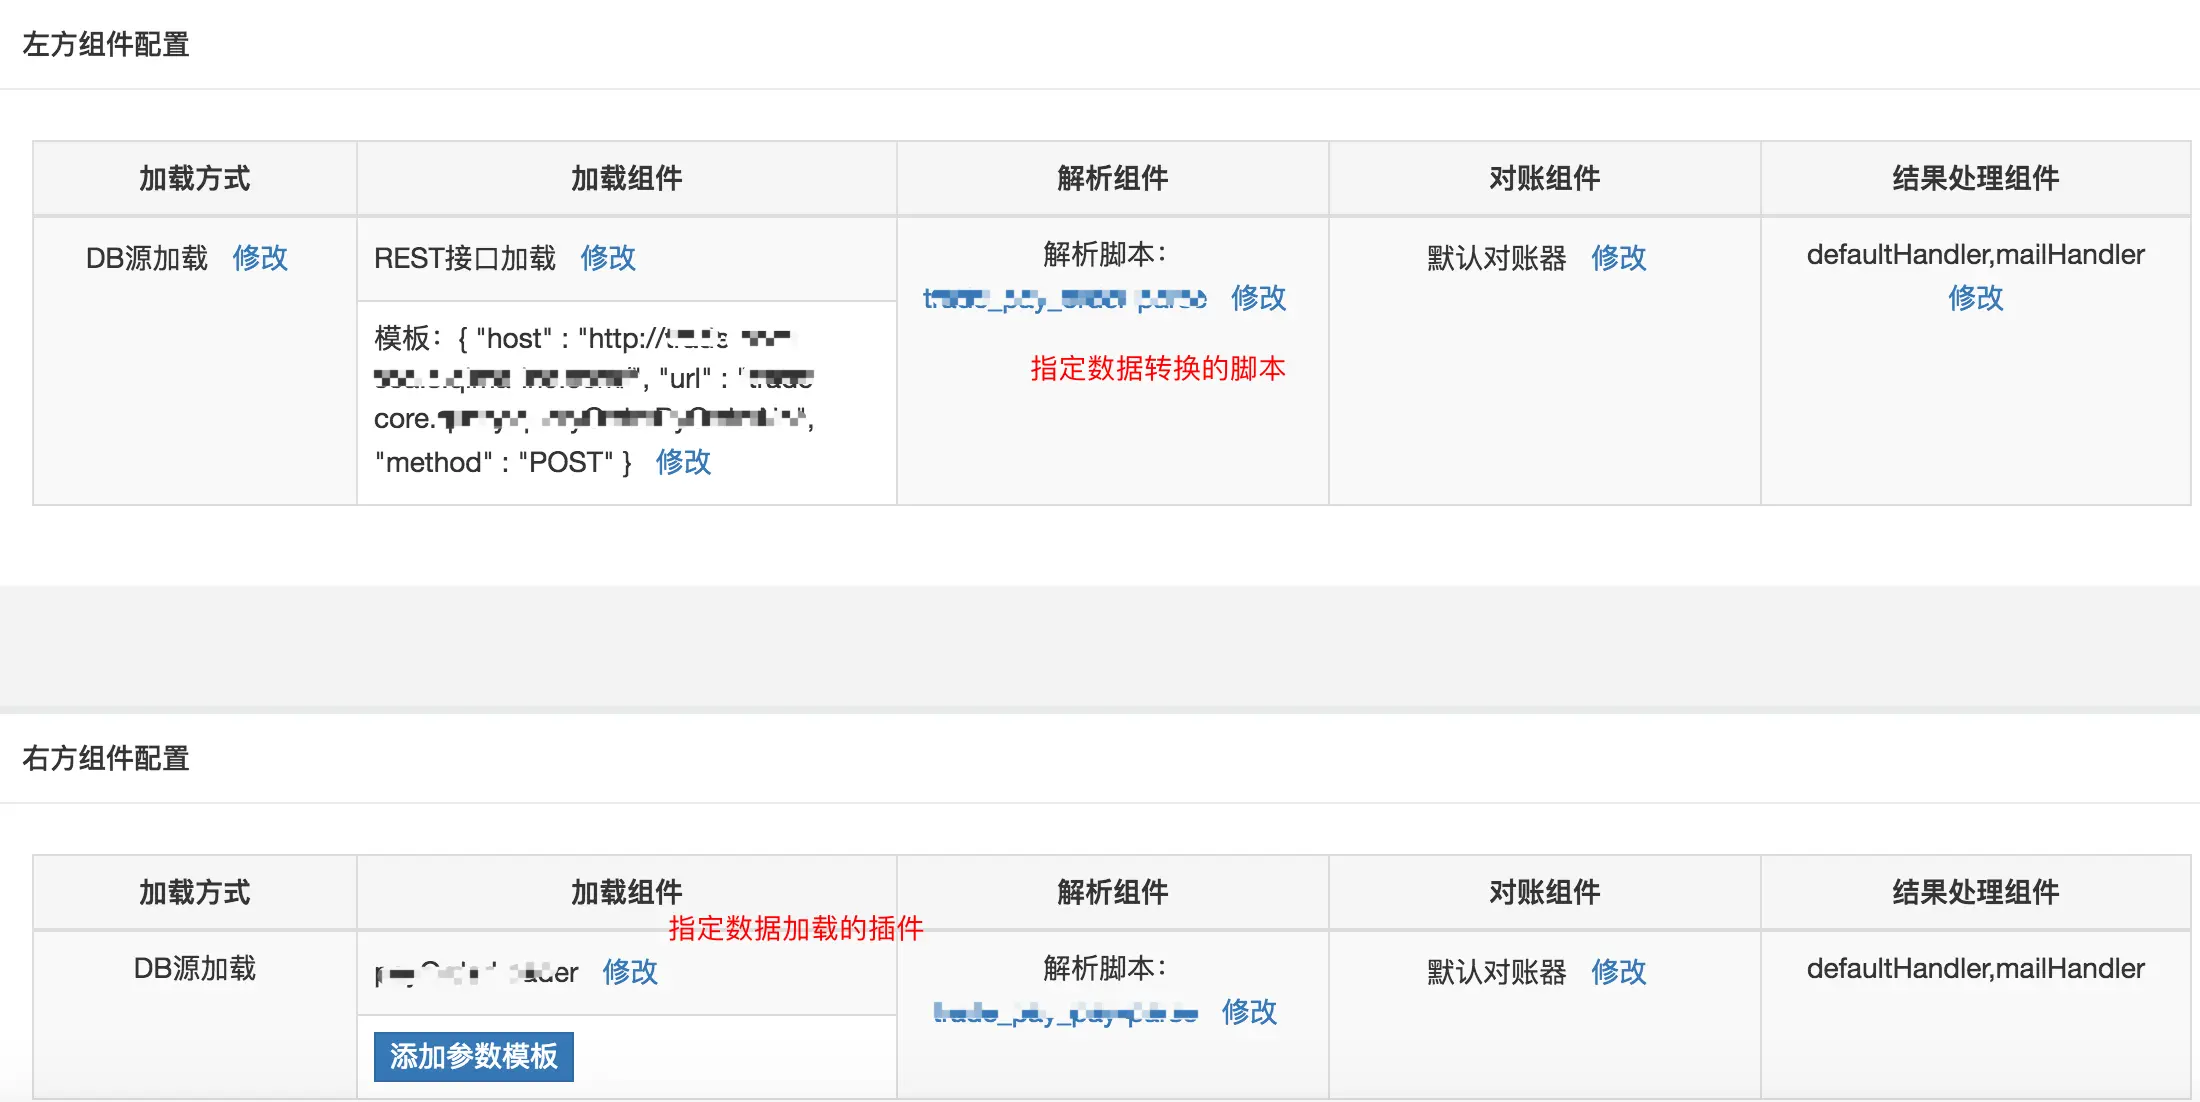The height and width of the screenshot is (1102, 2200).
Task: Click right table 解析组件 column header
Action: 1112,892
